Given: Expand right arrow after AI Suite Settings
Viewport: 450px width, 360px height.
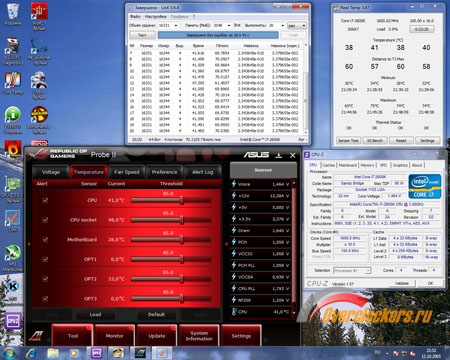Looking at the screenshot, I should point(266,340).
